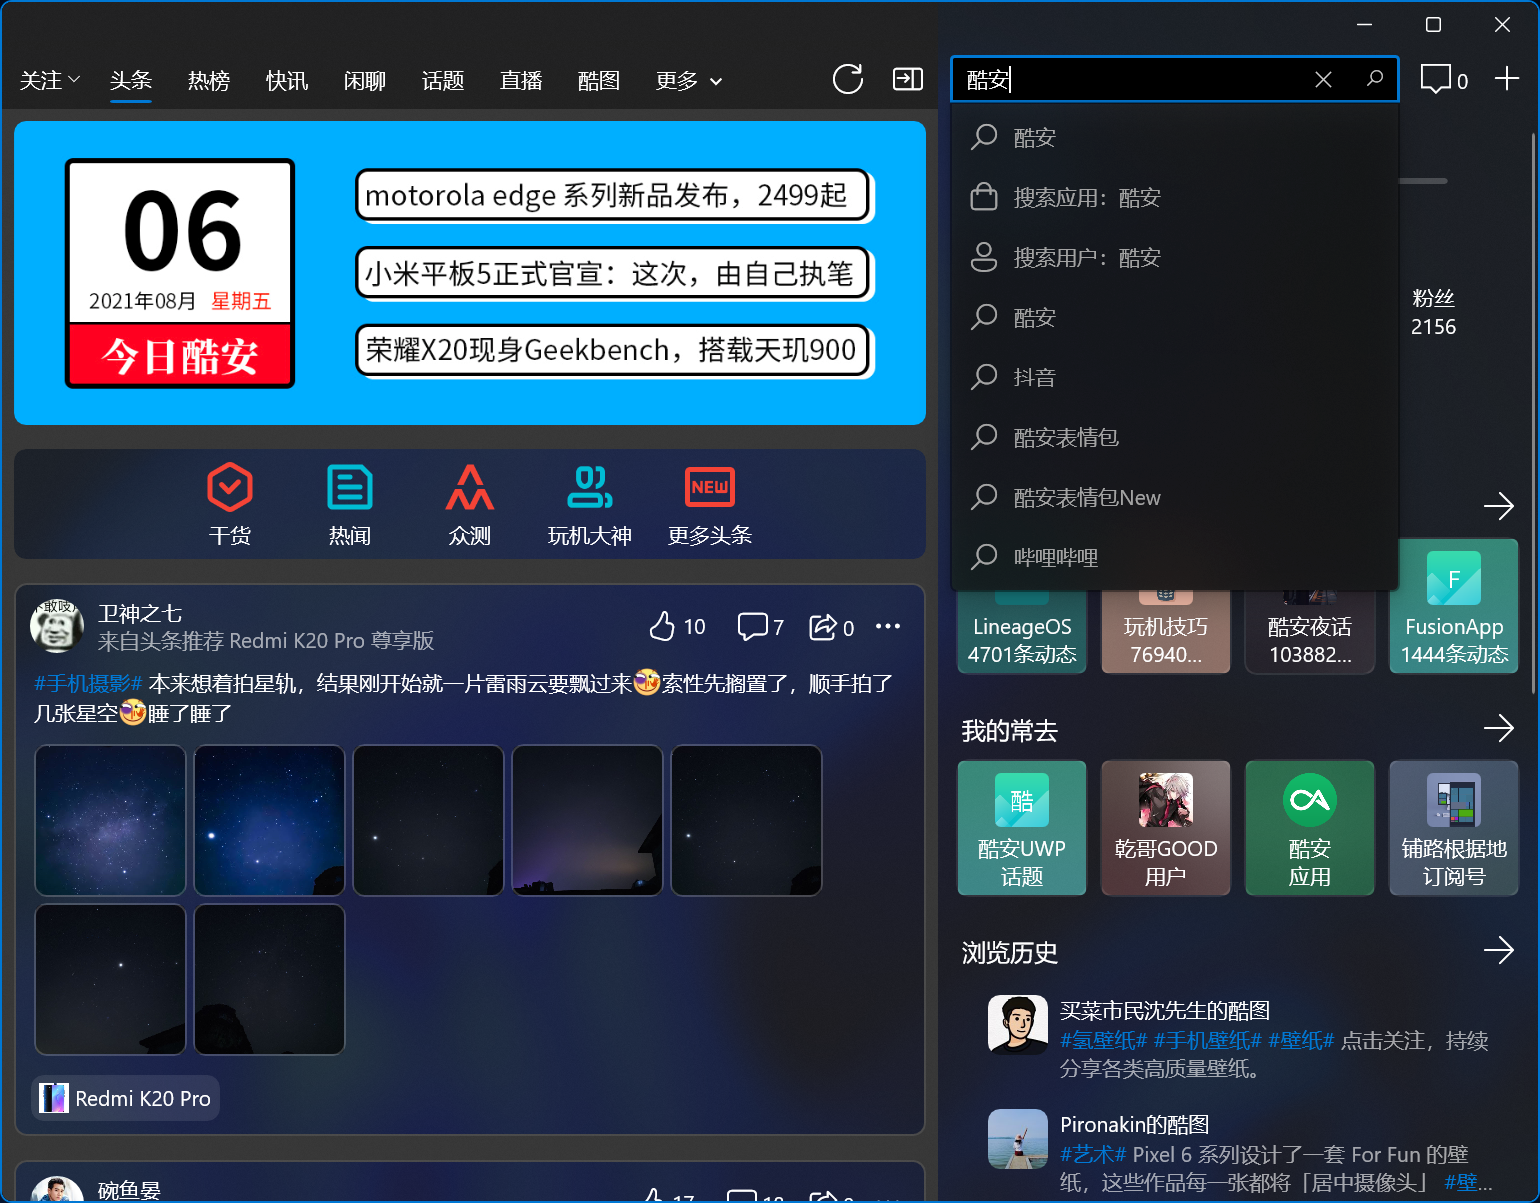Screen dimensions: 1540x1203
Task: Open Pironakin的酷图 history item
Action: click(1240, 1153)
